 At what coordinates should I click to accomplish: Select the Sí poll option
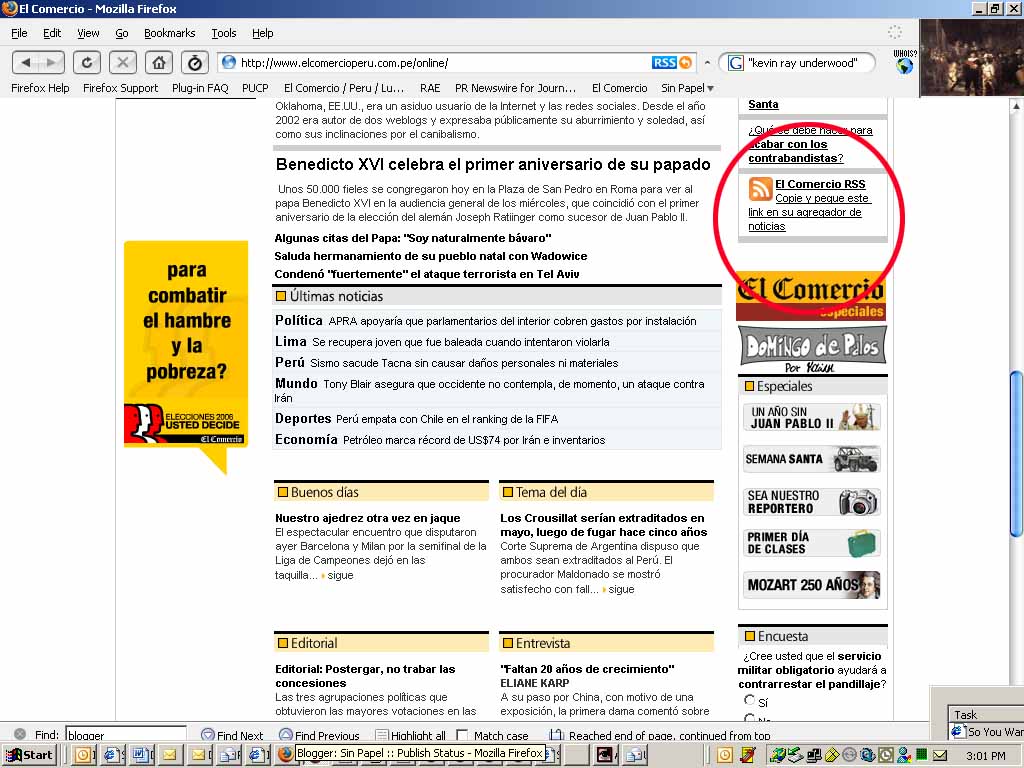point(750,700)
